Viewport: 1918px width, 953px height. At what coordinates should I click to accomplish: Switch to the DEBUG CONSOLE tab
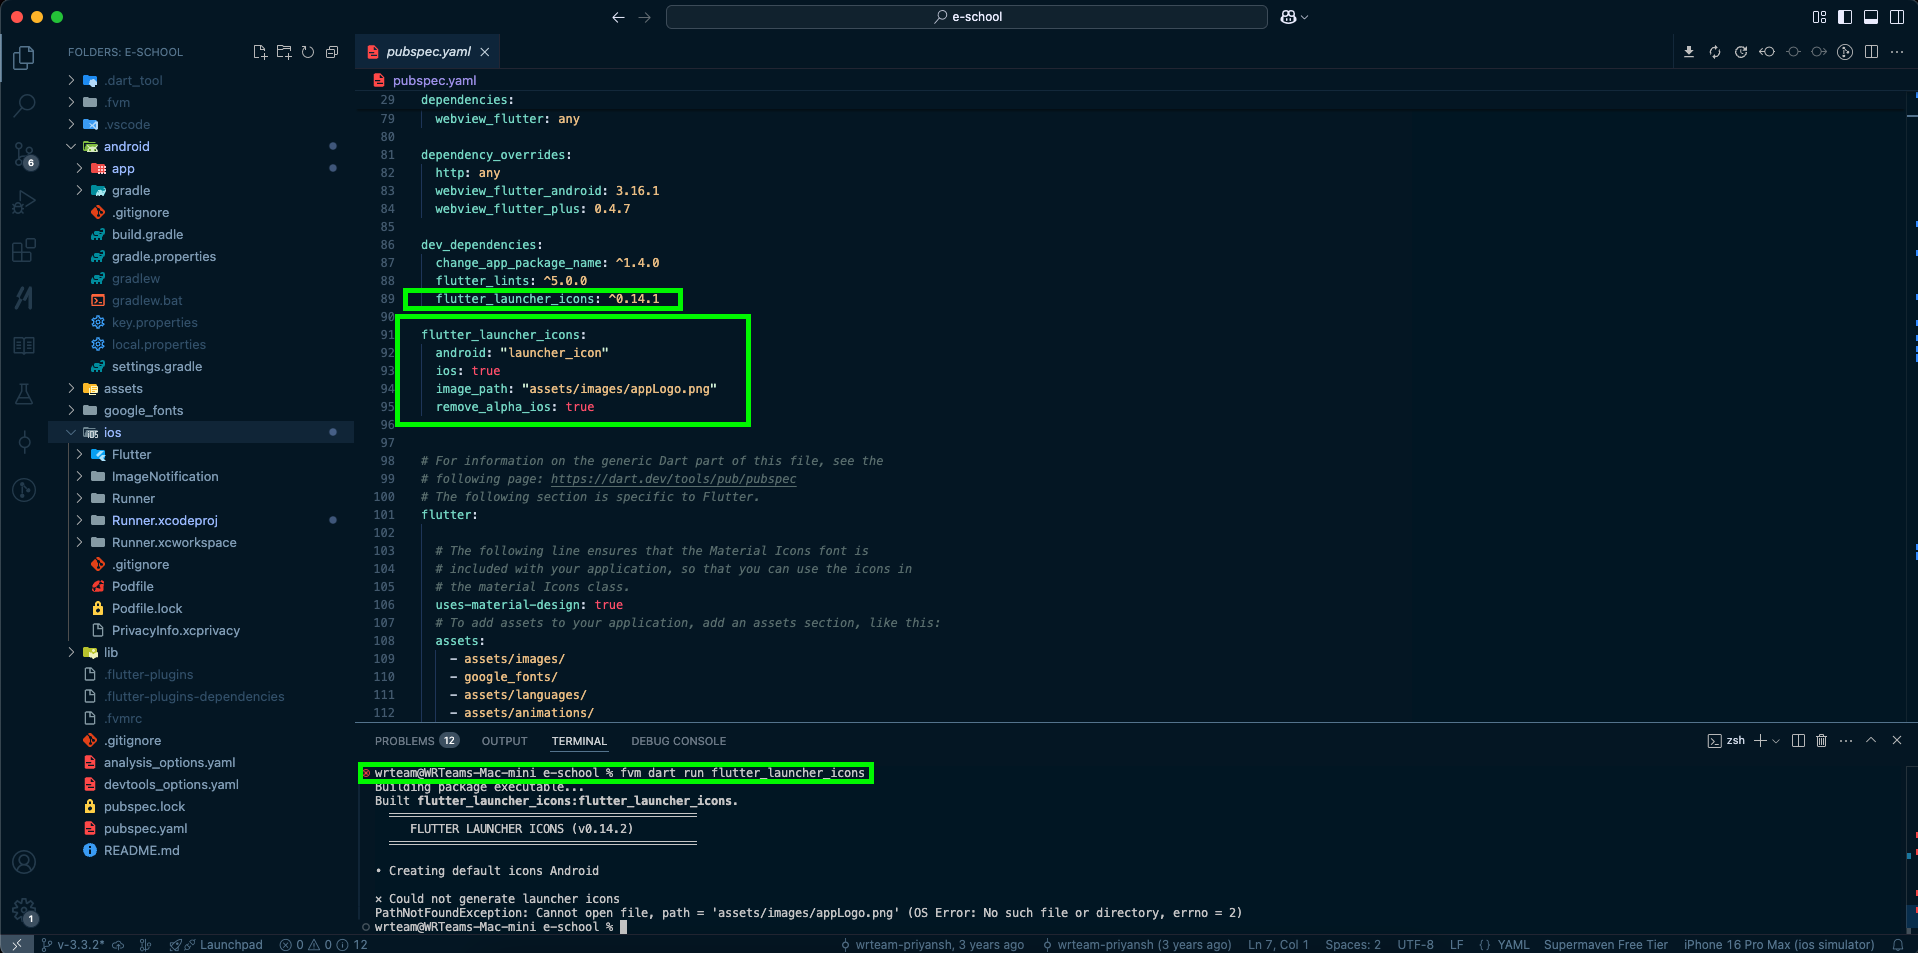coord(678,741)
